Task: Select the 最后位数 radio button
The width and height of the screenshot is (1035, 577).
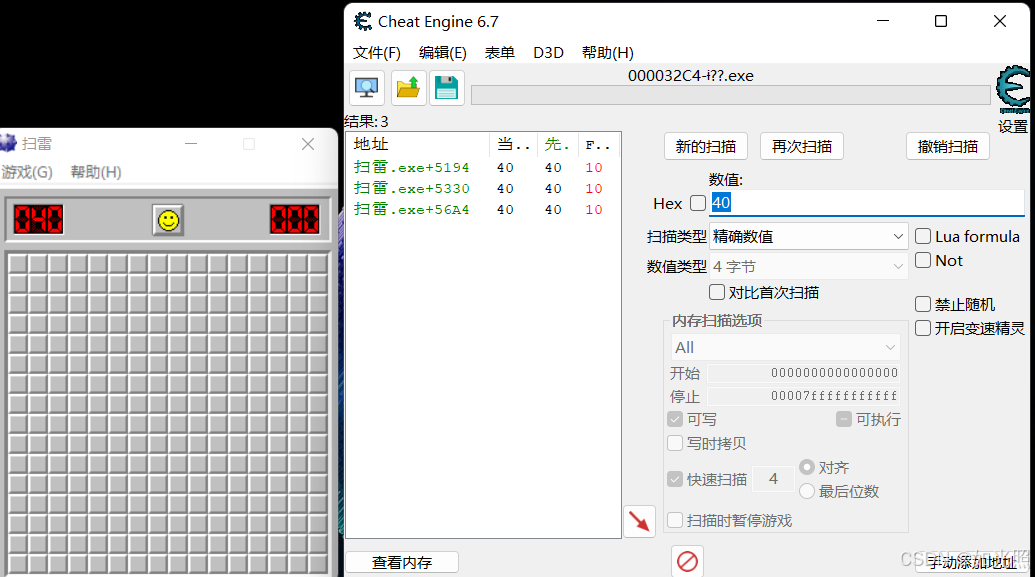Action: 807,491
